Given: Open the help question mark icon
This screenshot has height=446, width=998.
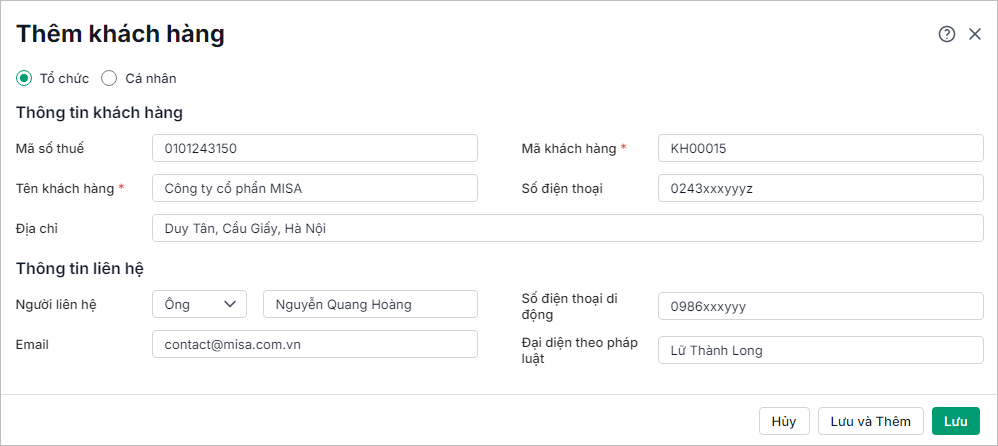Looking at the screenshot, I should click(x=947, y=34).
